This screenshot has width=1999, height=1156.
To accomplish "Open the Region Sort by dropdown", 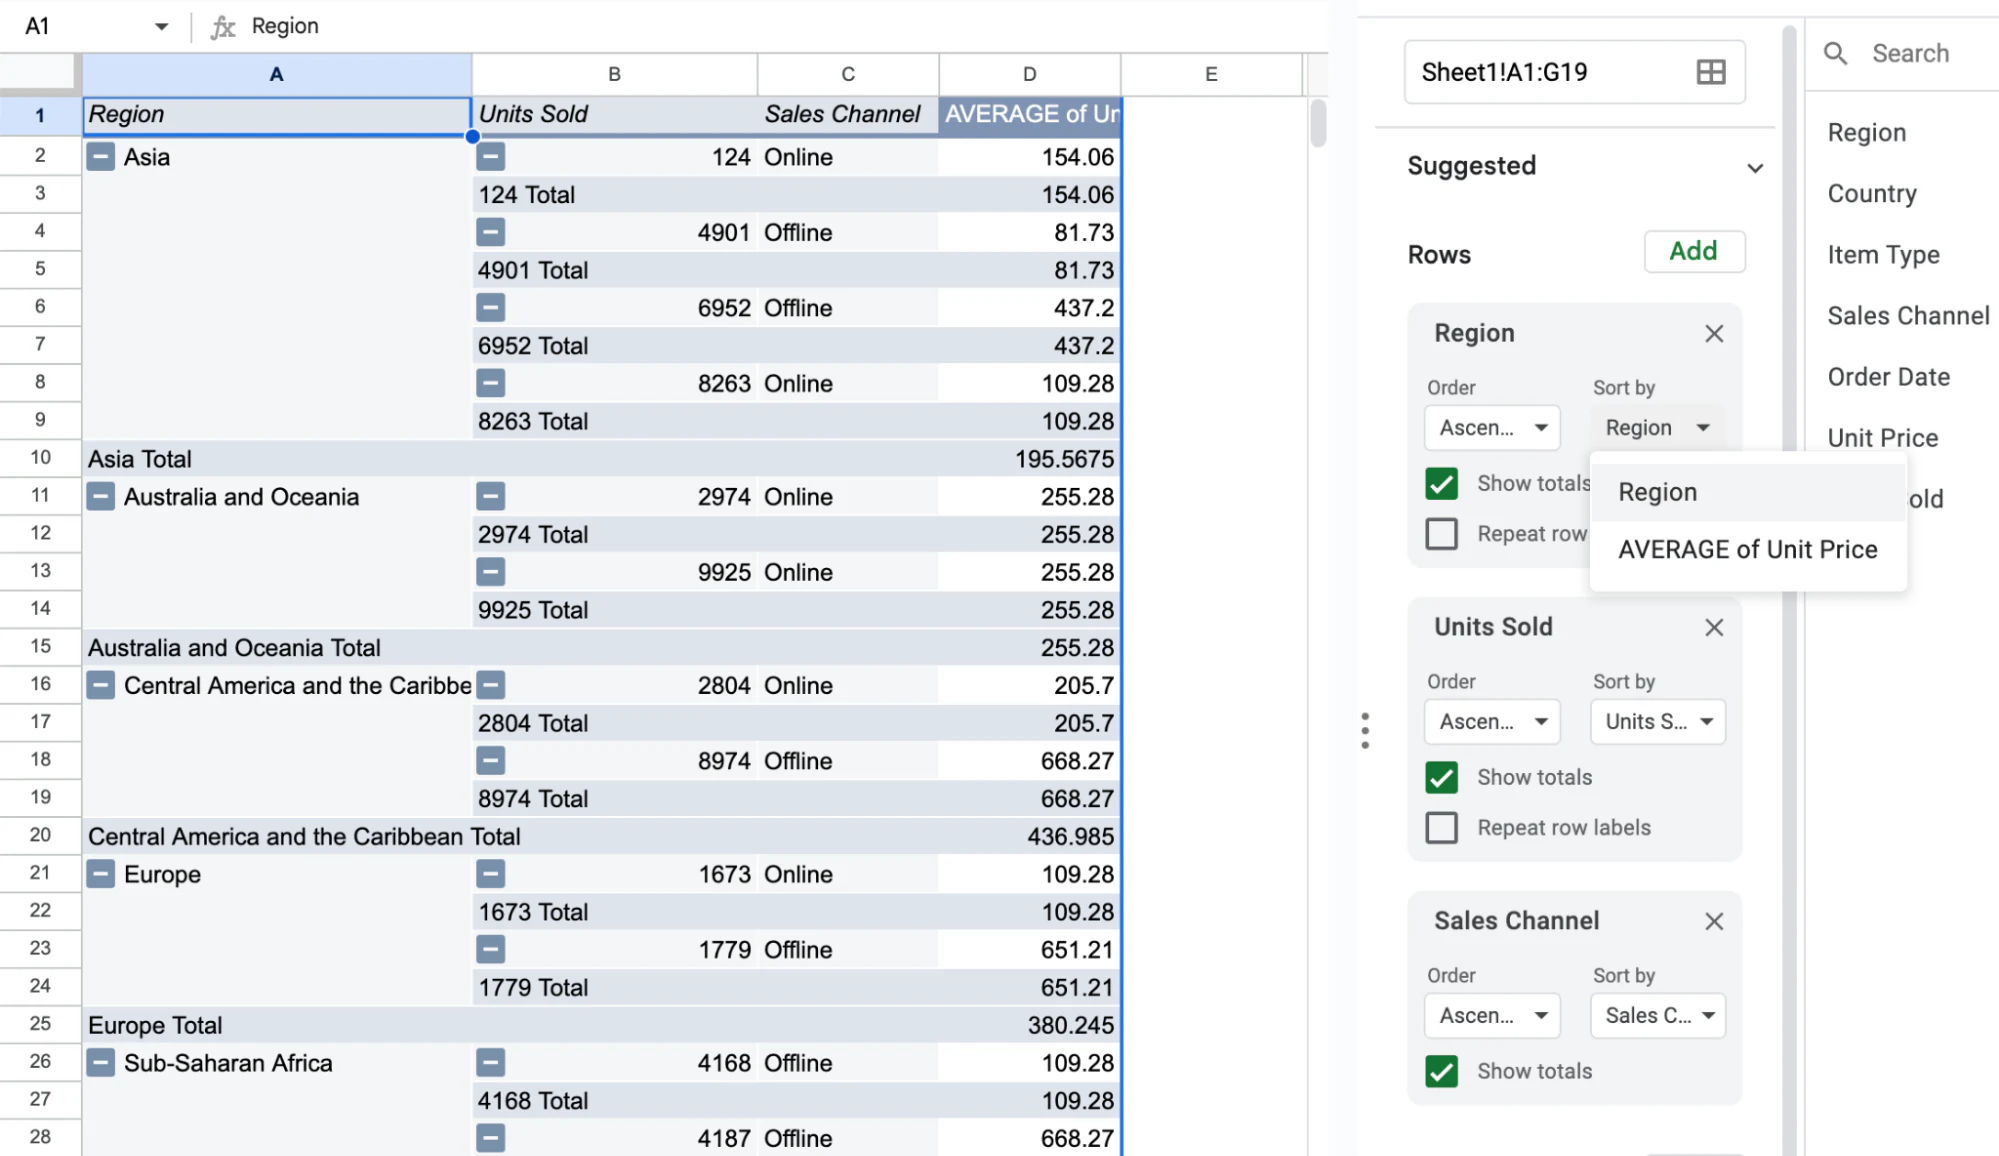I will (1658, 428).
